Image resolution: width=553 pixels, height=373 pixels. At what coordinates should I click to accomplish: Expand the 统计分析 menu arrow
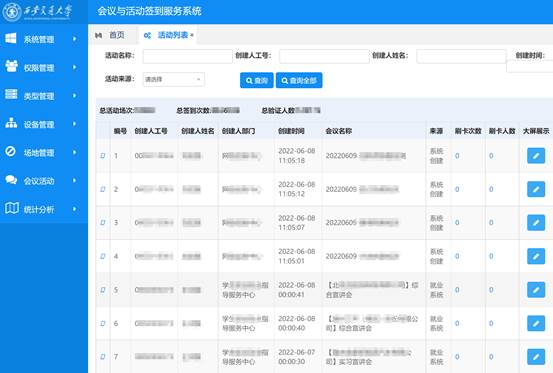tap(74, 209)
